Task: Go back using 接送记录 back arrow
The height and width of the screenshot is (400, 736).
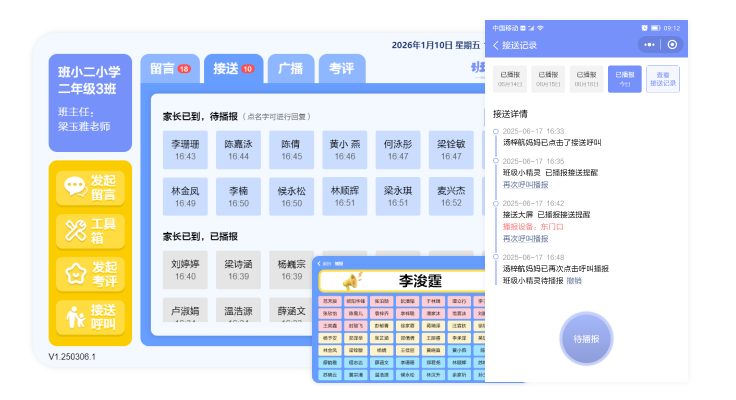Action: 496,45
